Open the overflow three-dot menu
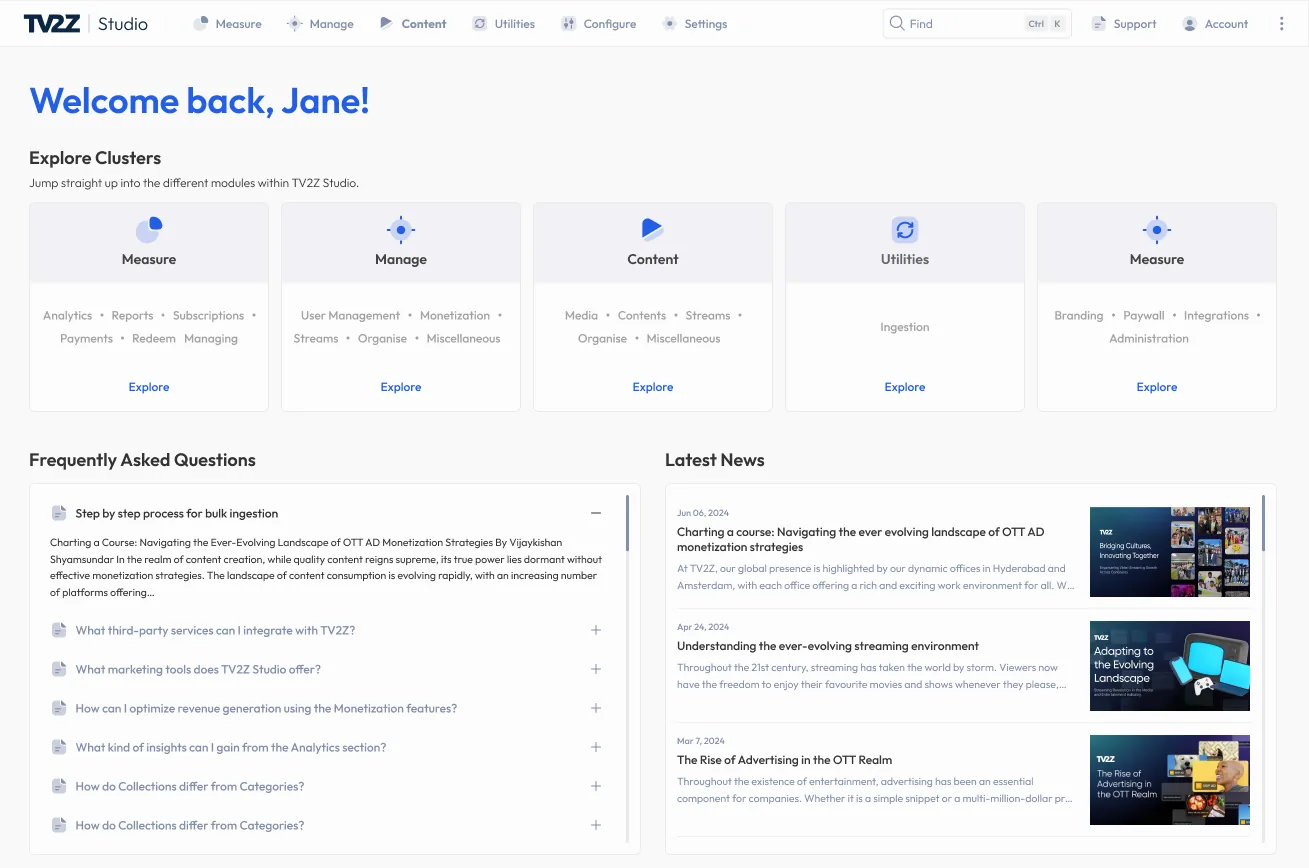1309x868 pixels. pos(1282,23)
